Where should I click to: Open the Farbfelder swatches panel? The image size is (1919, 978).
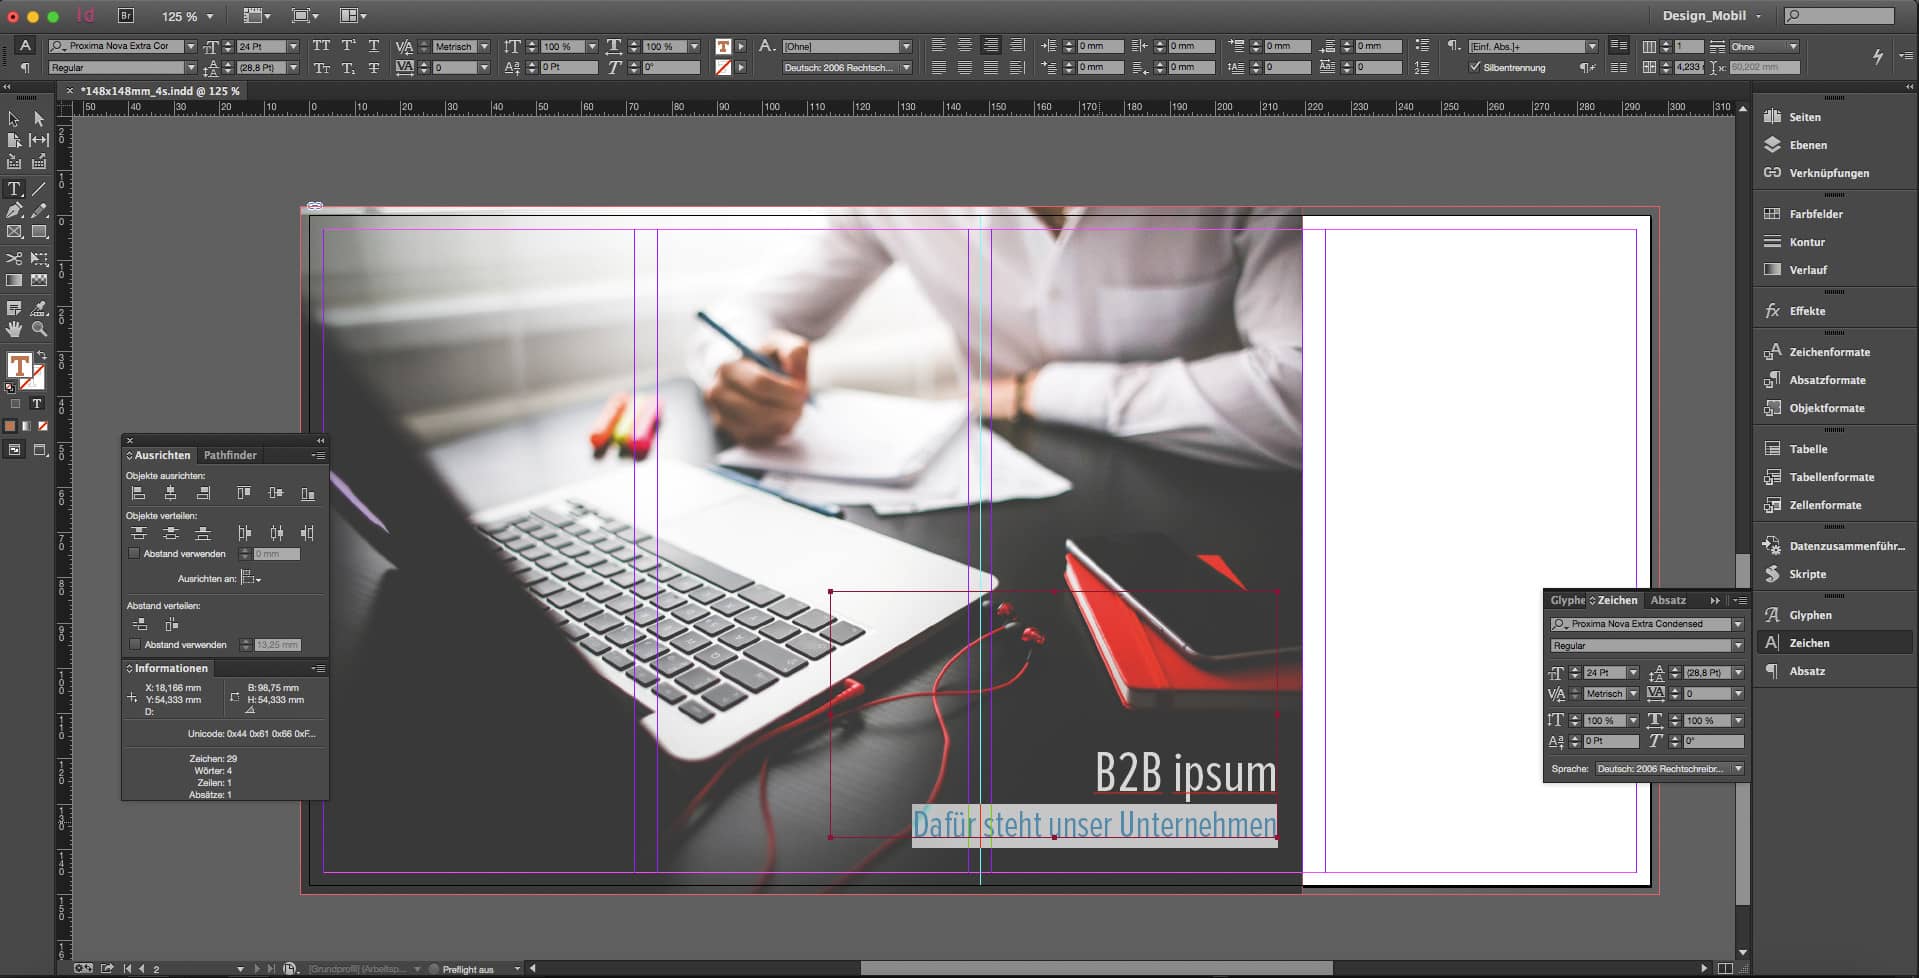coord(1815,214)
